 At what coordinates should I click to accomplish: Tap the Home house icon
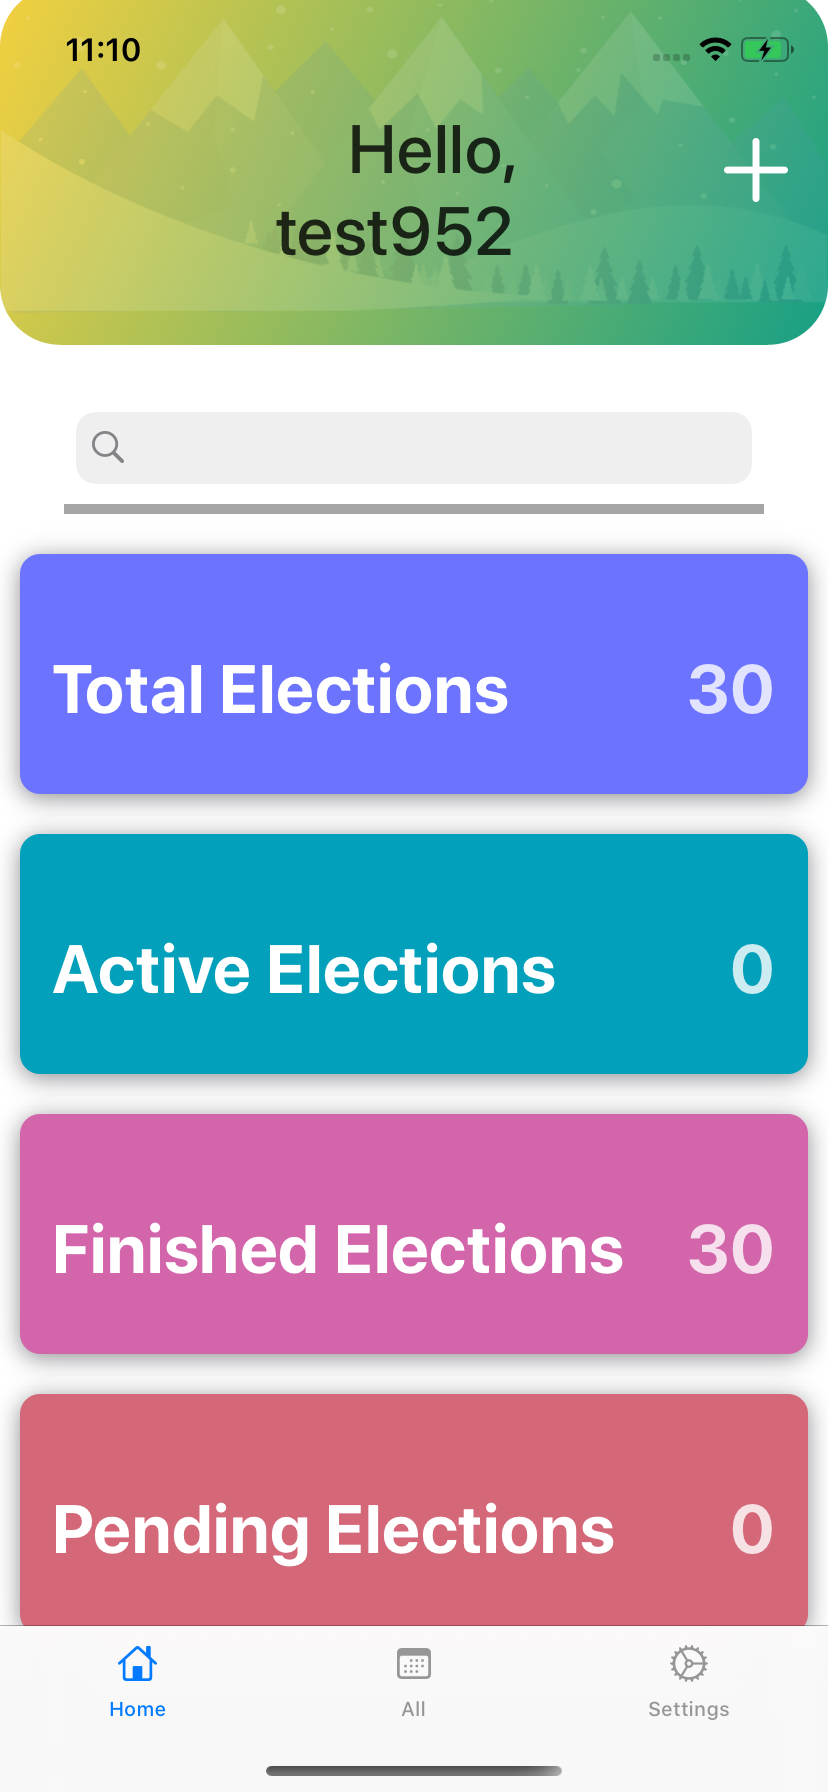(x=137, y=1664)
